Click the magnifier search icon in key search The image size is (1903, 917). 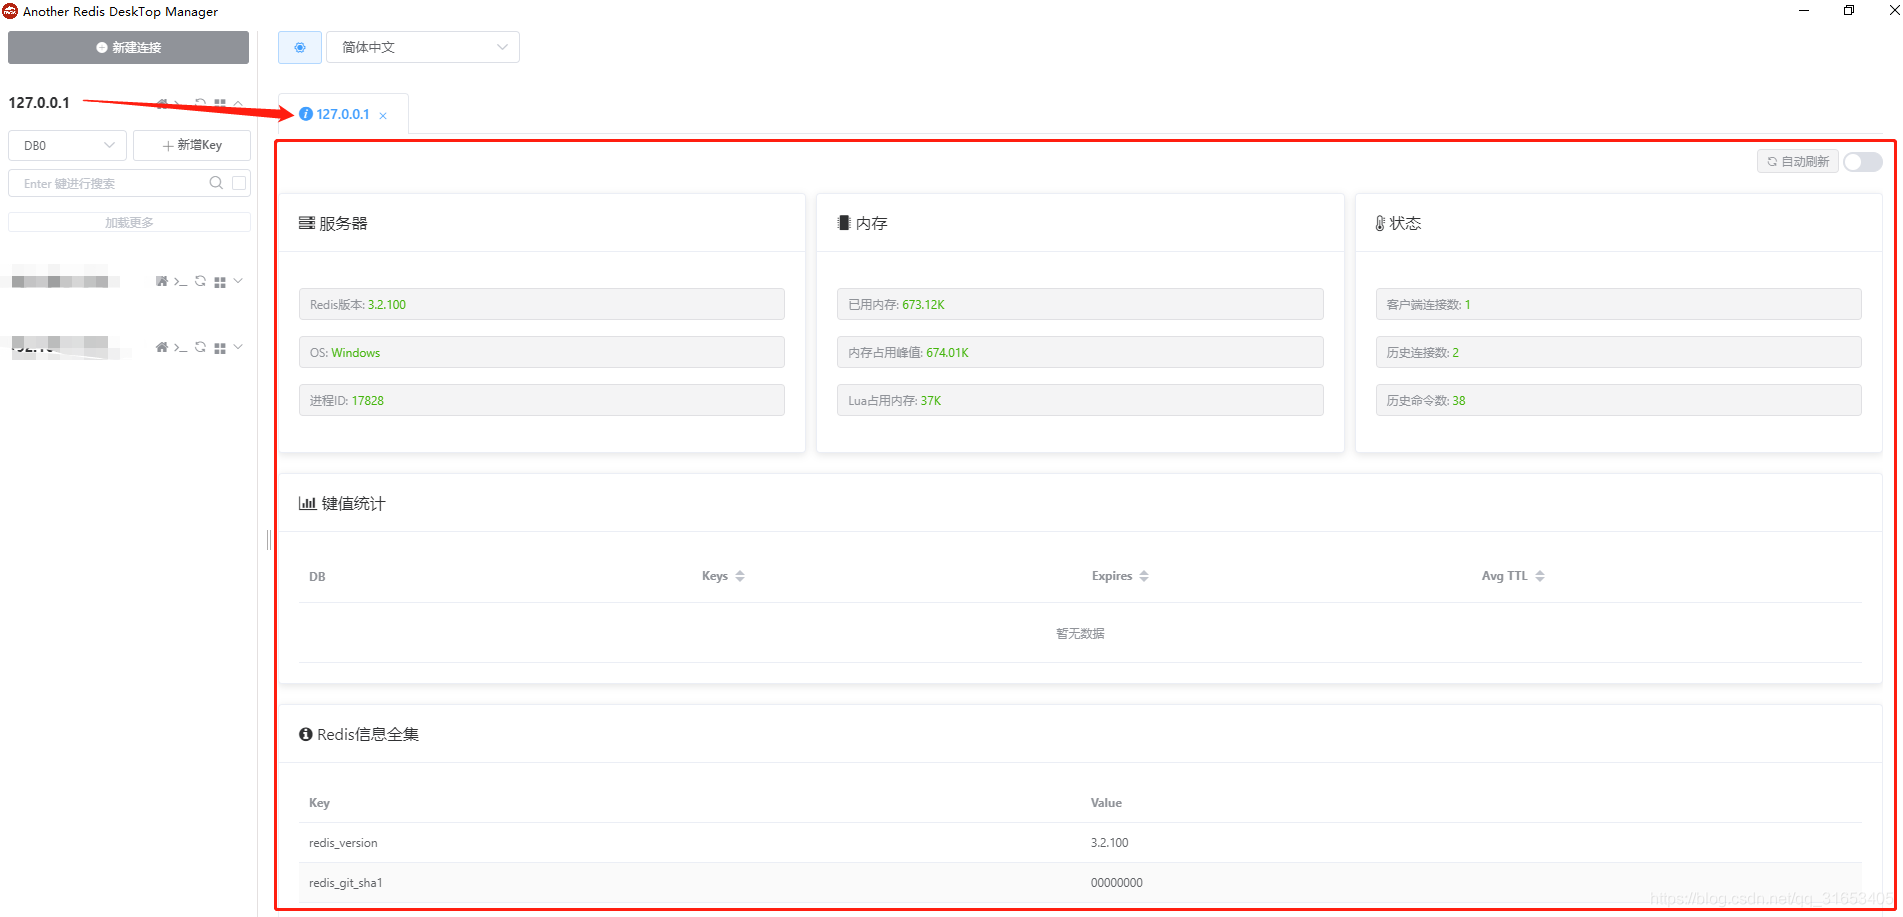coord(216,183)
